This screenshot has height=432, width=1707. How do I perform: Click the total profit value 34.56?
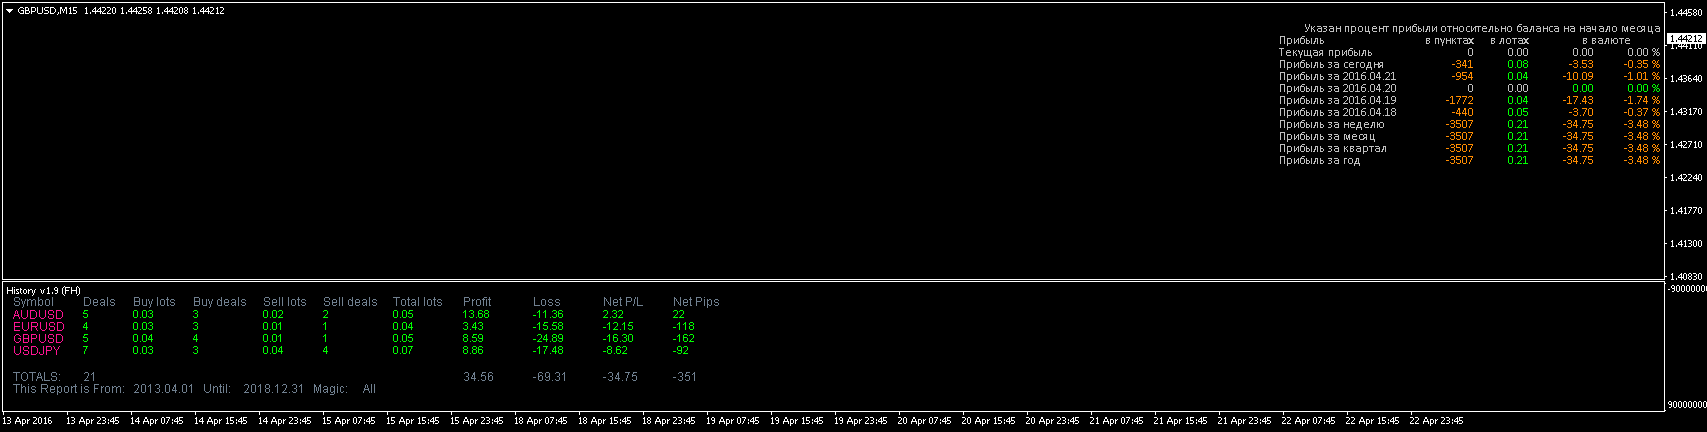pyautogui.click(x=478, y=377)
